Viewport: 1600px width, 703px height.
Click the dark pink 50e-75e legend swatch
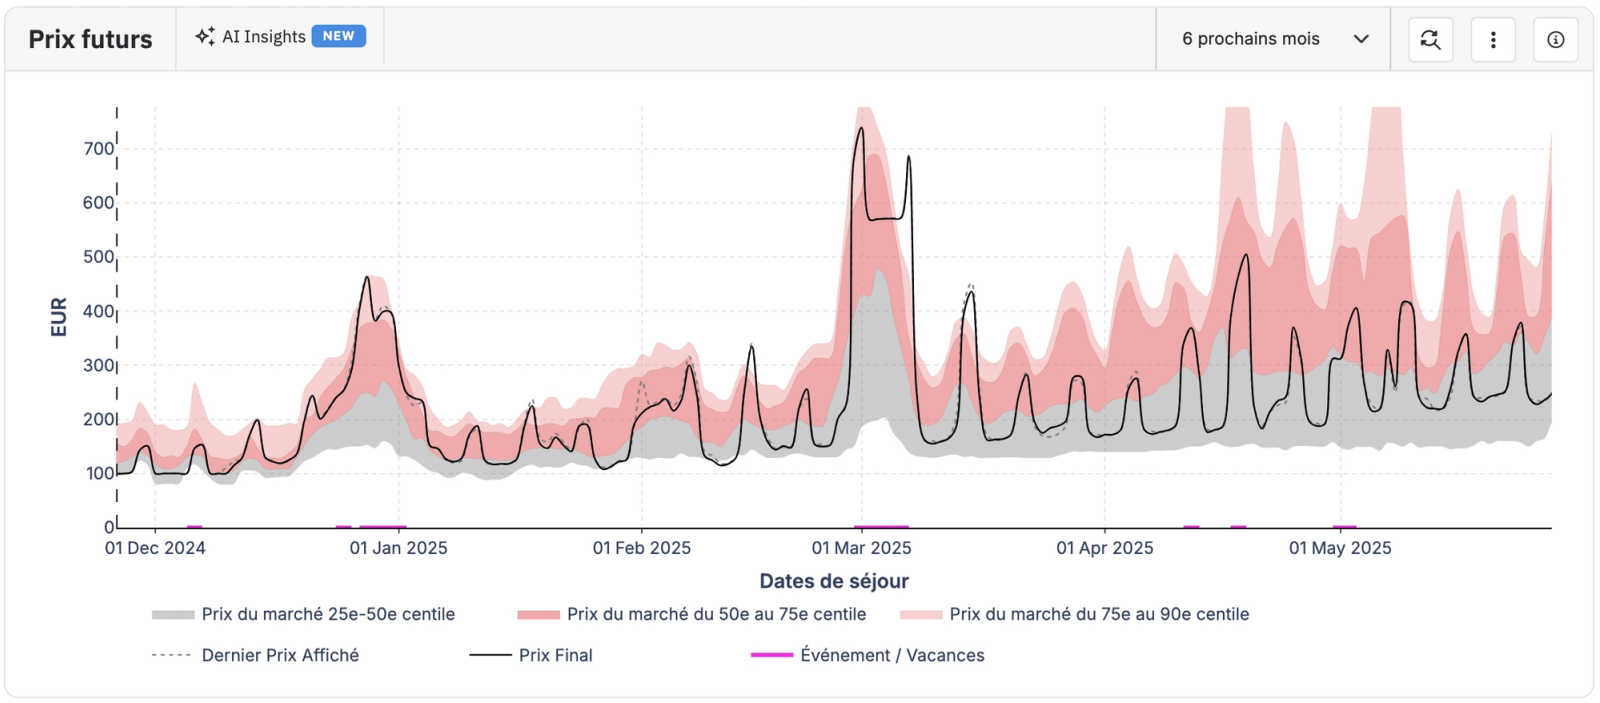[538, 615]
